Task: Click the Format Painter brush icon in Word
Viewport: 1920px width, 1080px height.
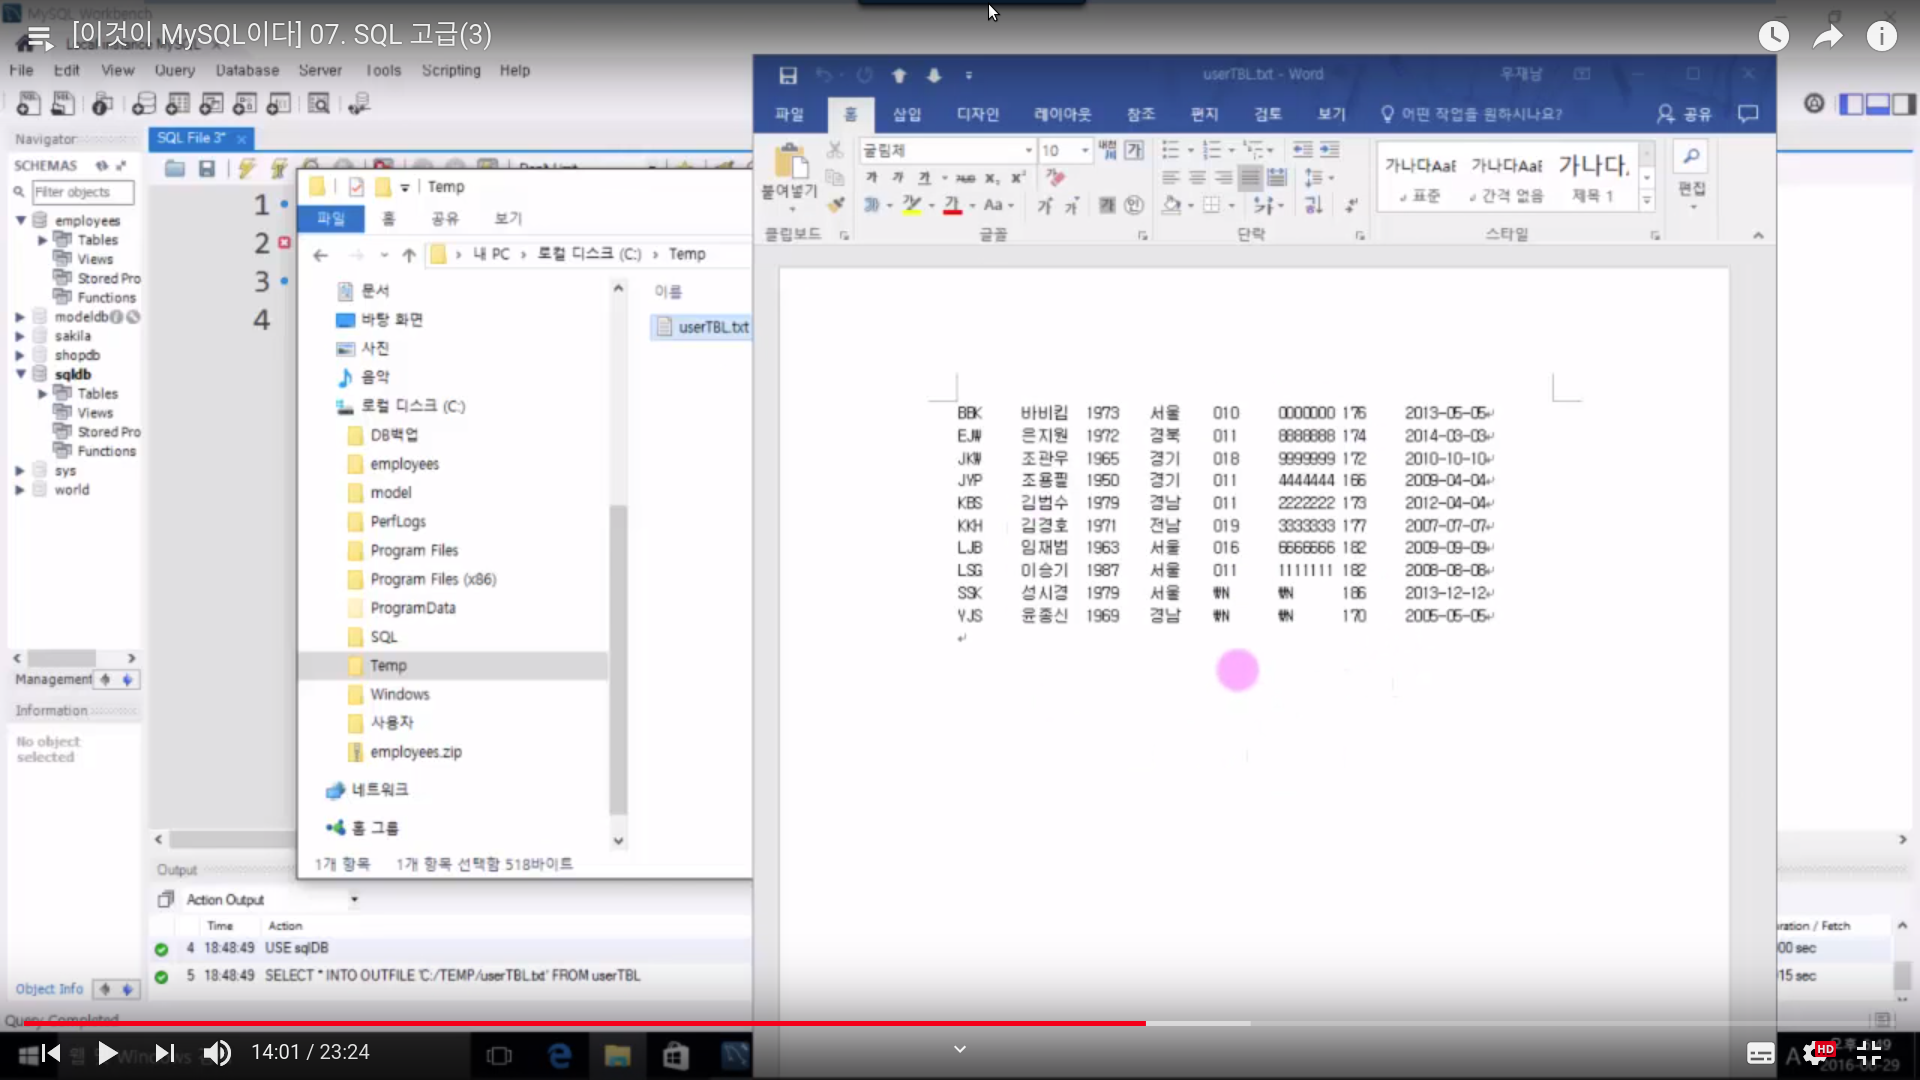Action: pos(836,205)
